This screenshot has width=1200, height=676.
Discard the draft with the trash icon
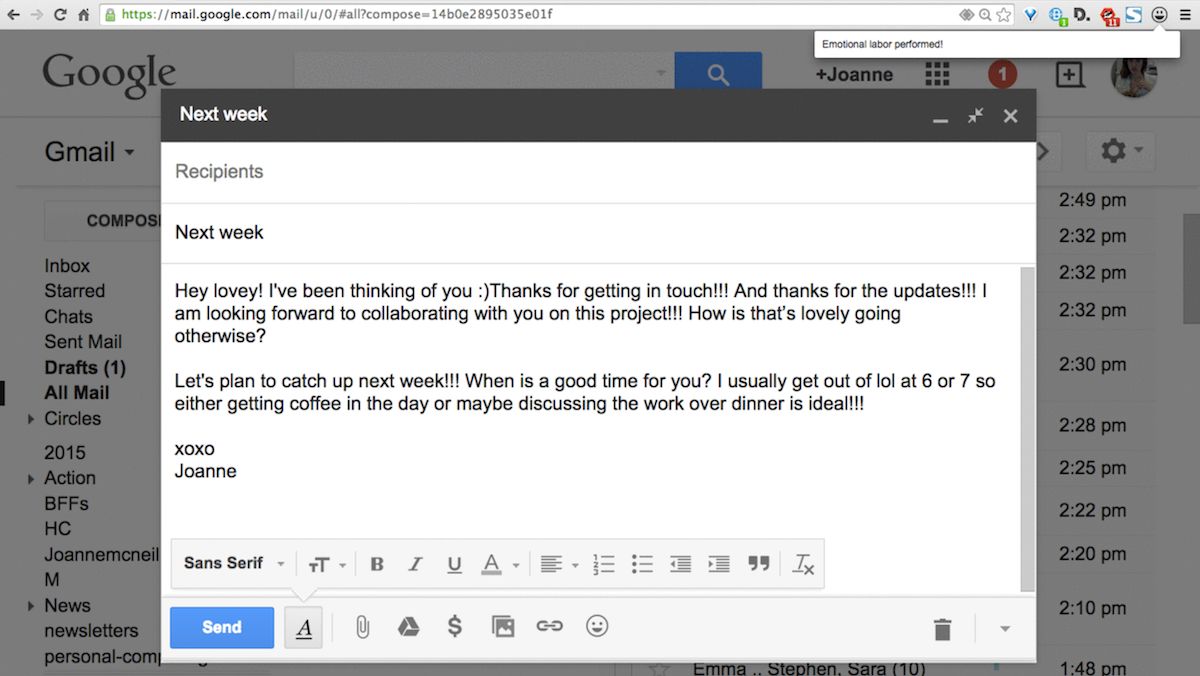pos(942,629)
